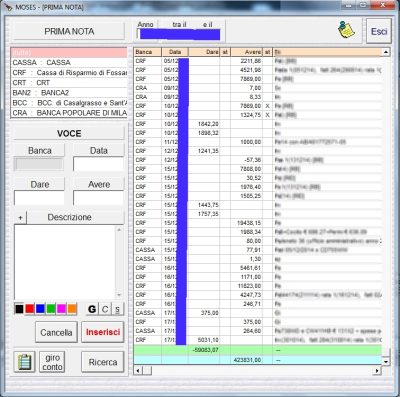Click the Esci button
400x397 pixels.
tap(379, 31)
